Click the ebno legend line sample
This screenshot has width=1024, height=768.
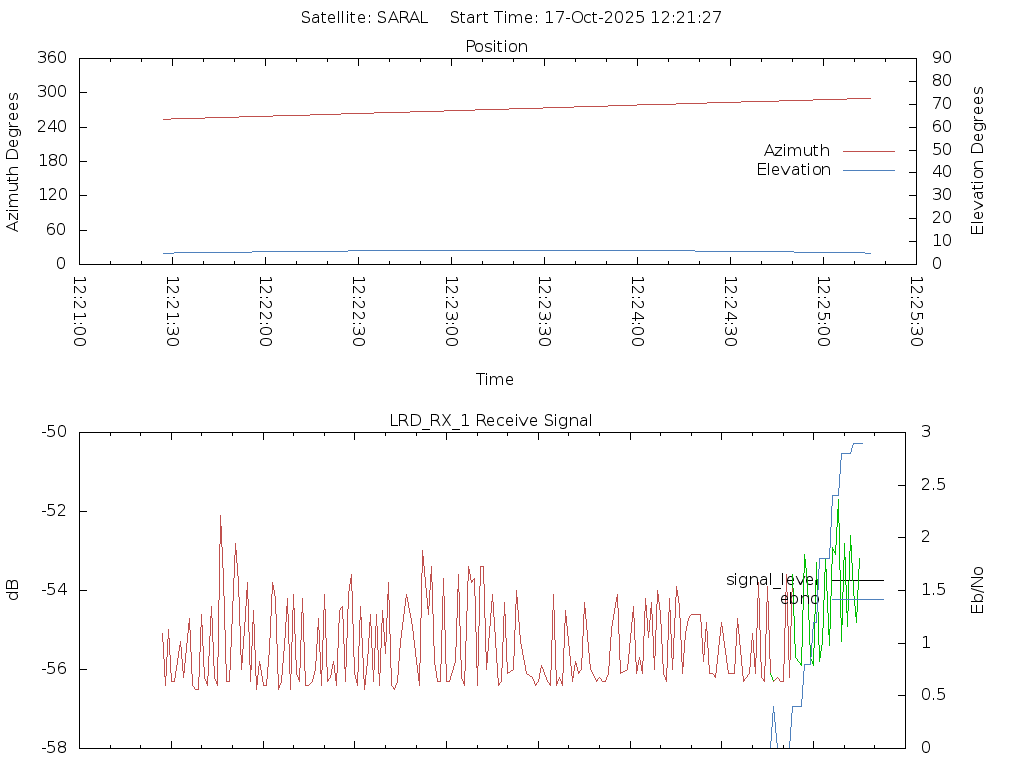click(857, 599)
